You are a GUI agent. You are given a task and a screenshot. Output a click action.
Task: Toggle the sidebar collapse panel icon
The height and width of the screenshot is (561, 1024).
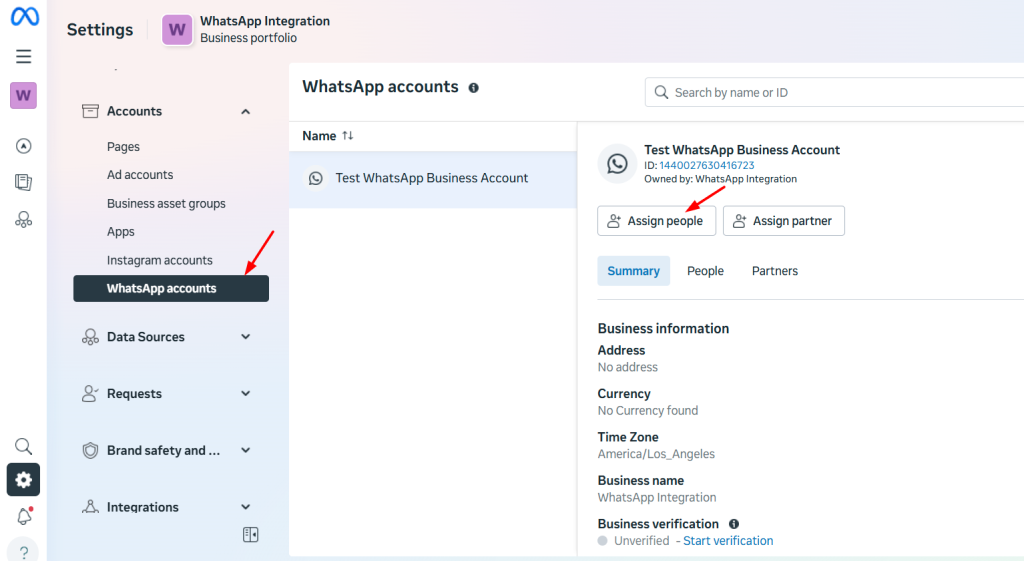pyautogui.click(x=251, y=535)
